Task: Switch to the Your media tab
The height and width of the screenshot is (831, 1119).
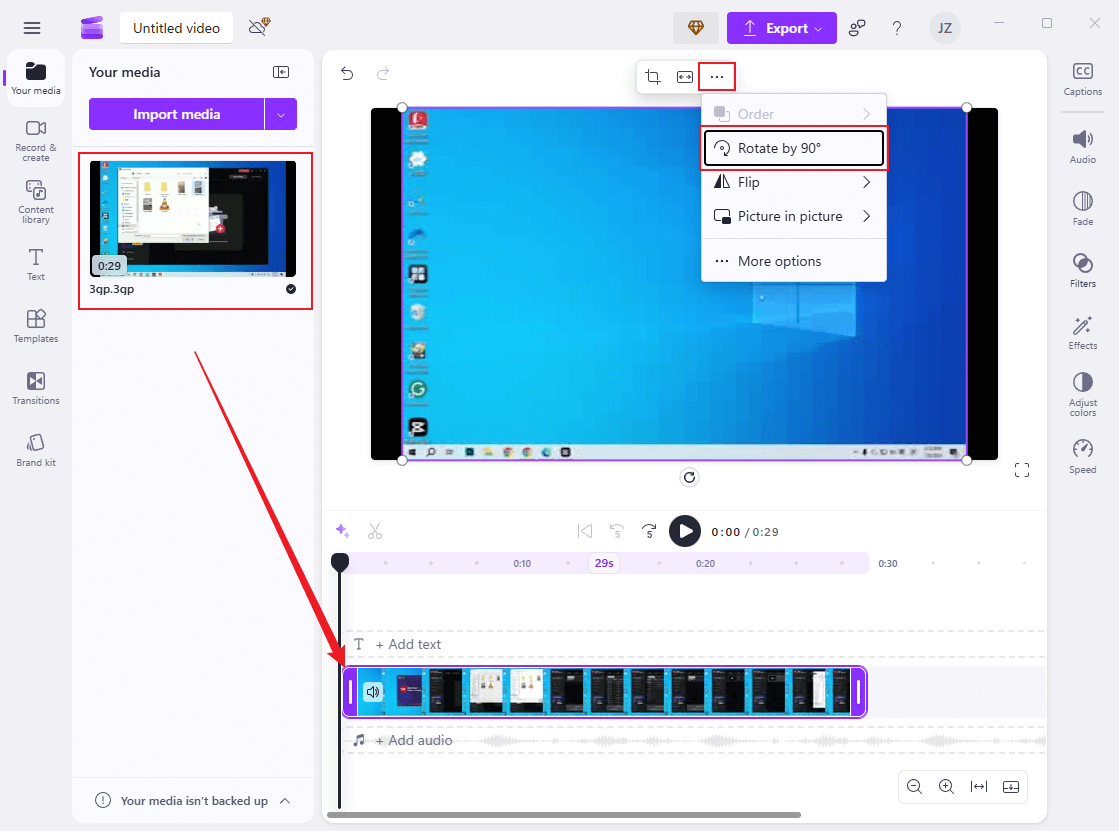Action: [x=36, y=79]
